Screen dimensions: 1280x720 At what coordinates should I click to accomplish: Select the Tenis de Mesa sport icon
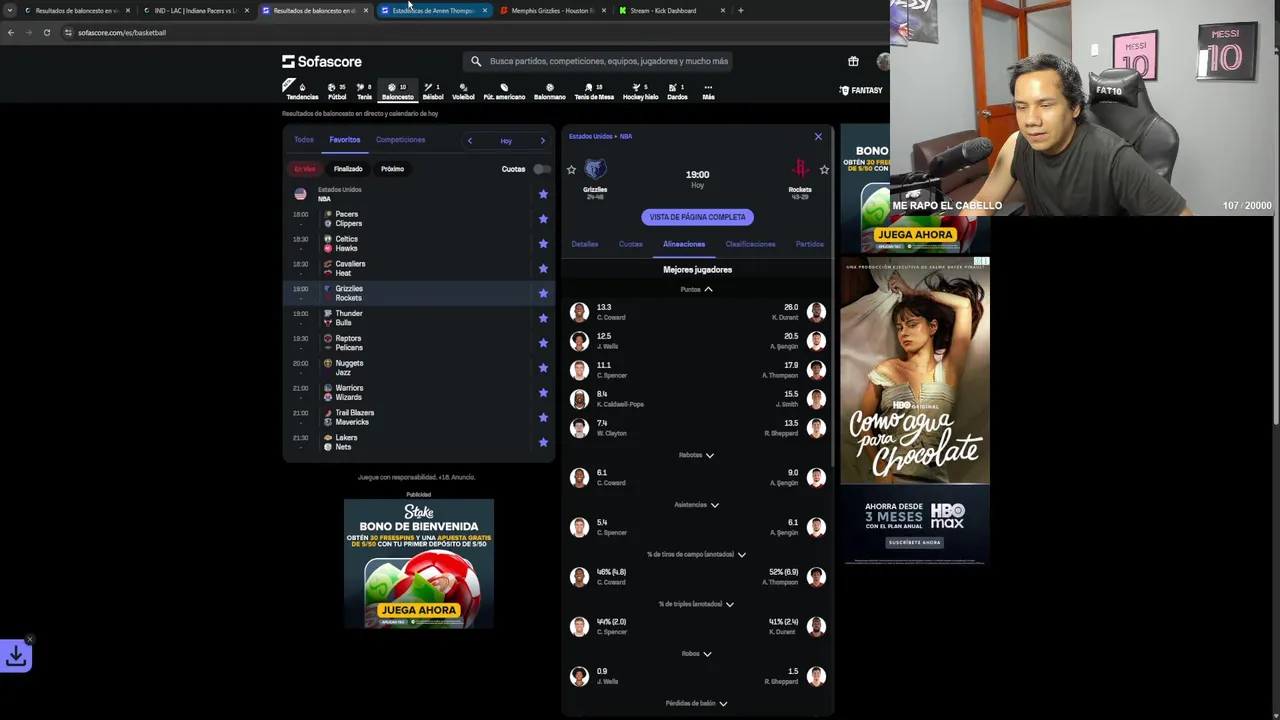coord(593,91)
